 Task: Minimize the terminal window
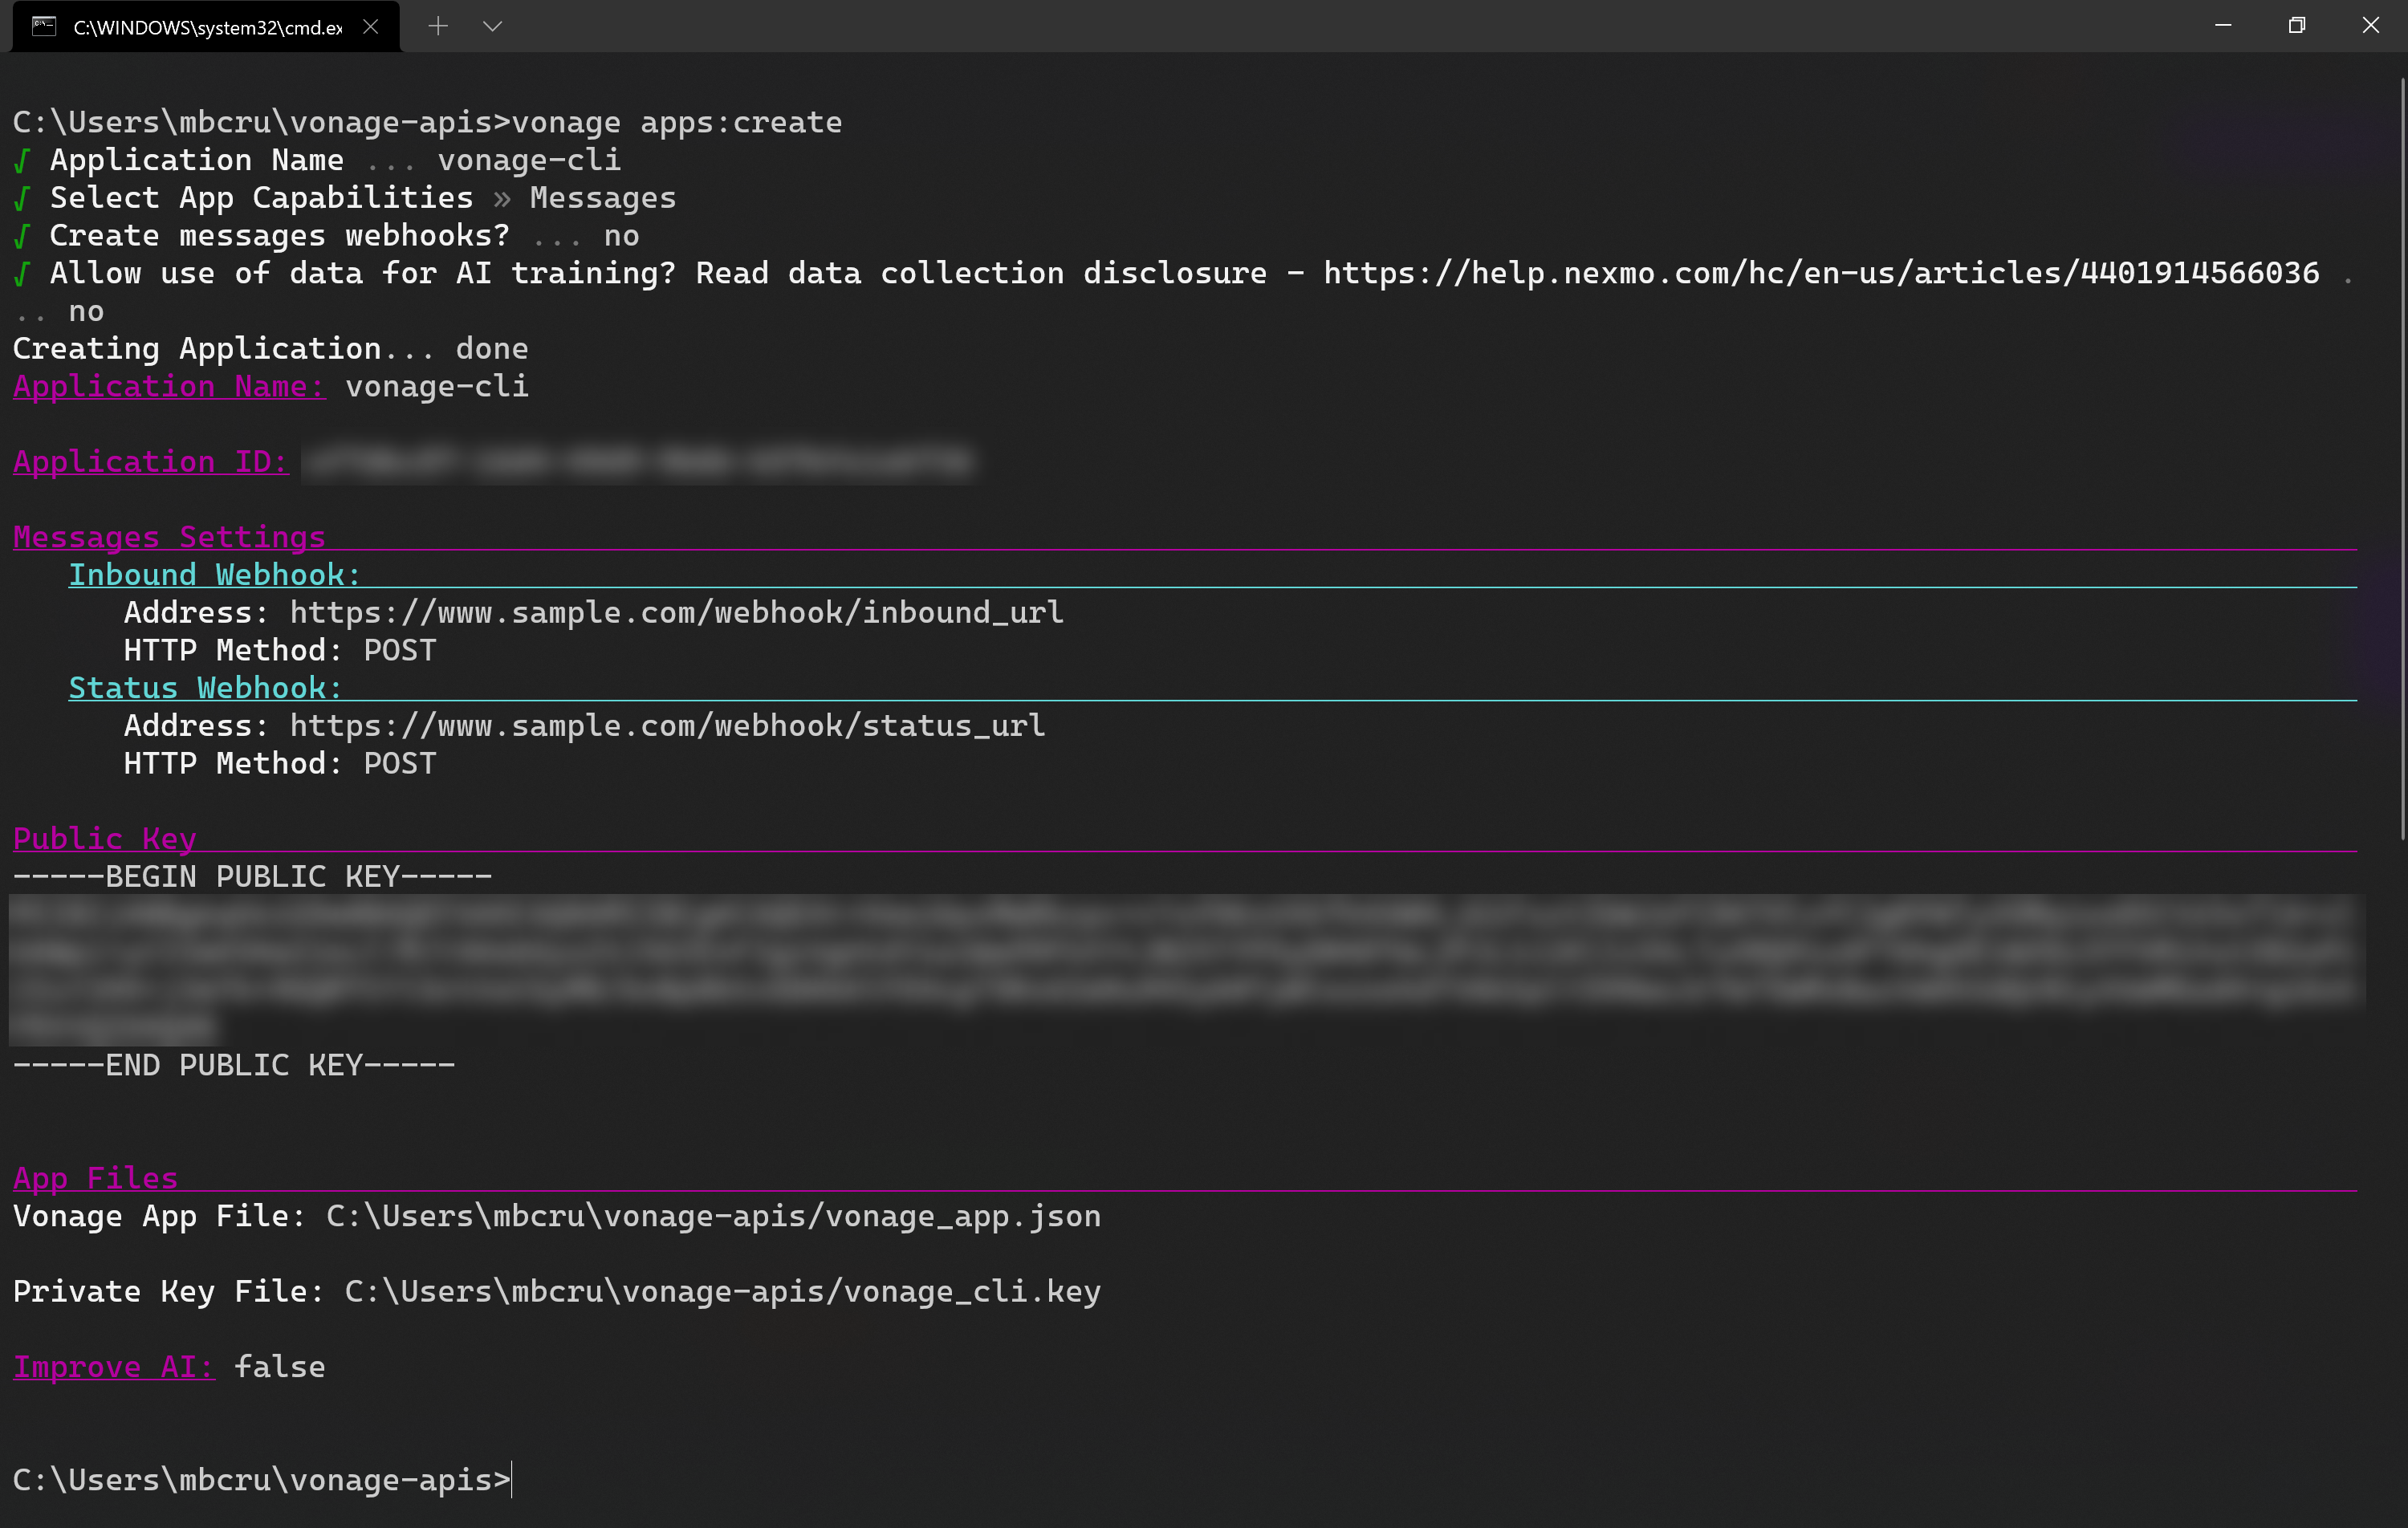coord(2223,26)
